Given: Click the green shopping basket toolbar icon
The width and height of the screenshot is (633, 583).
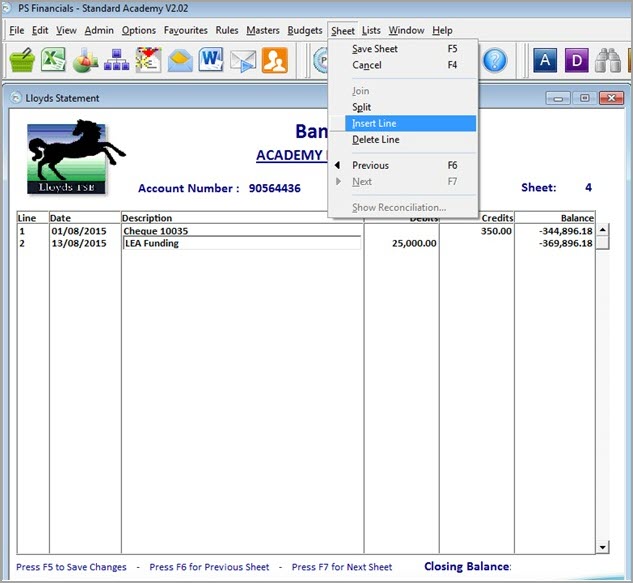Looking at the screenshot, I should point(22,61).
